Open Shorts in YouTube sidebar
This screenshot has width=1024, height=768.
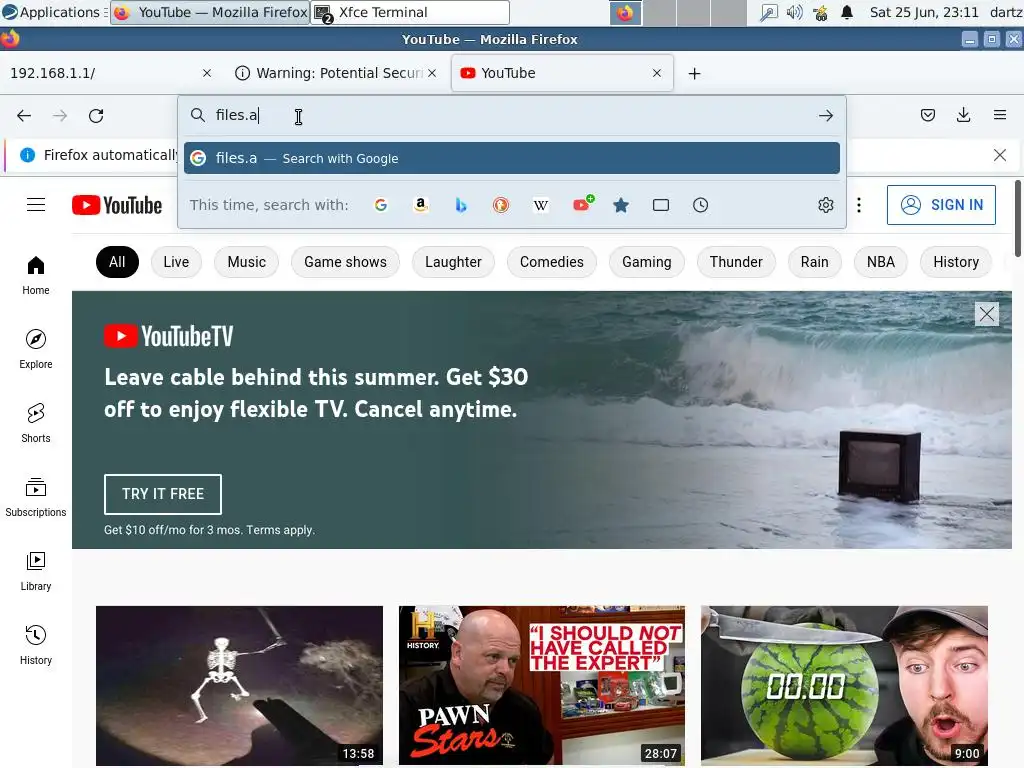36,423
